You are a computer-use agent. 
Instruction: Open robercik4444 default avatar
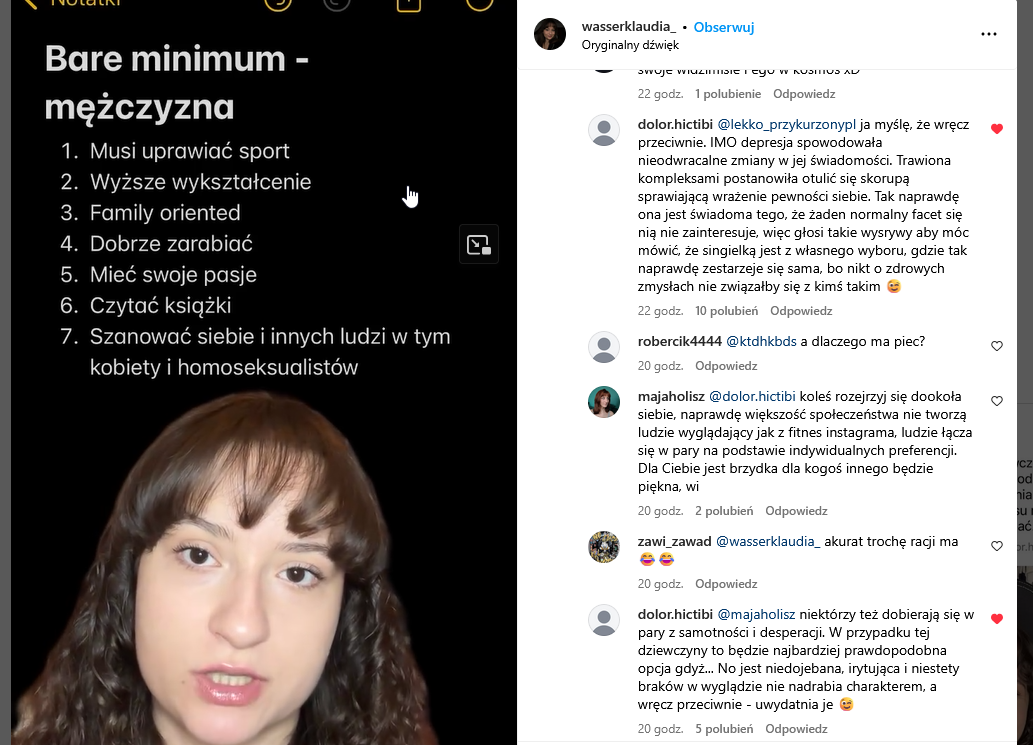pos(603,347)
